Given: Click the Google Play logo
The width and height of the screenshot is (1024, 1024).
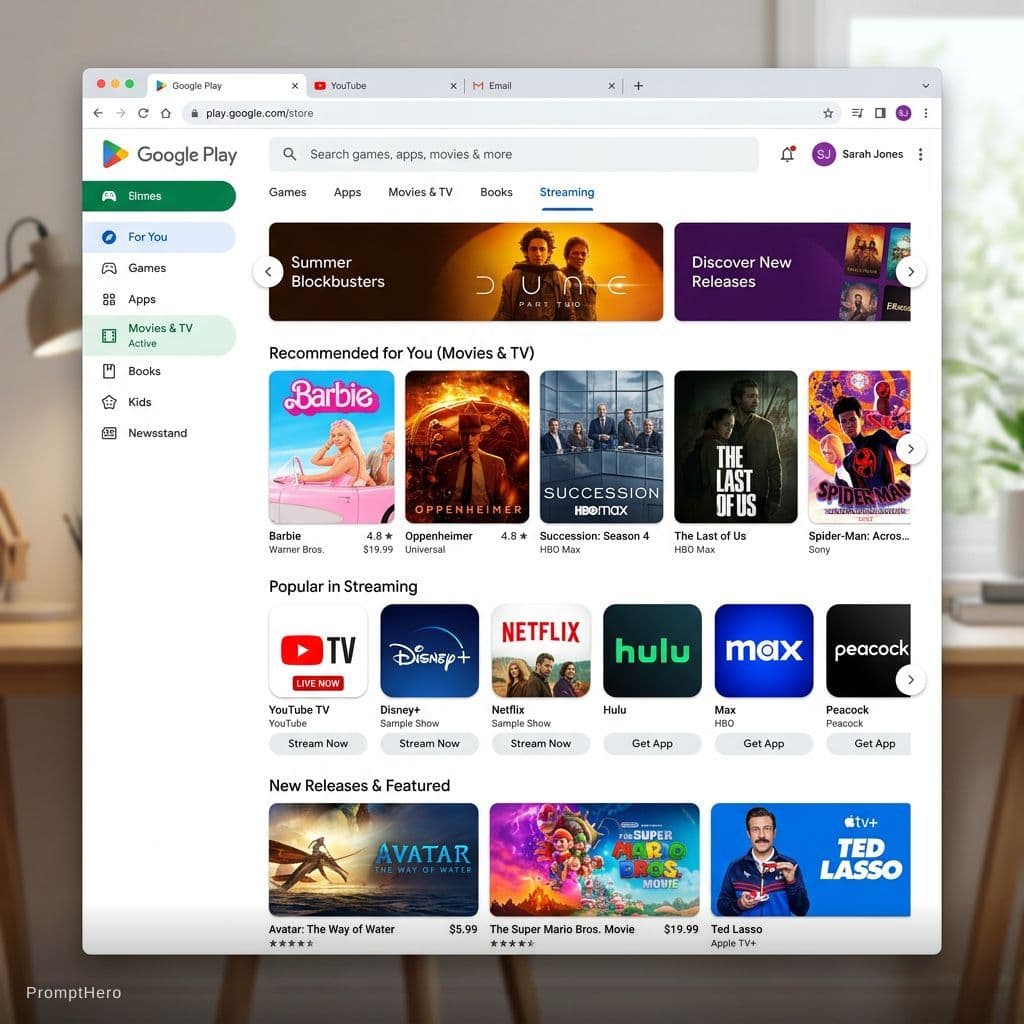Looking at the screenshot, I should [x=169, y=154].
